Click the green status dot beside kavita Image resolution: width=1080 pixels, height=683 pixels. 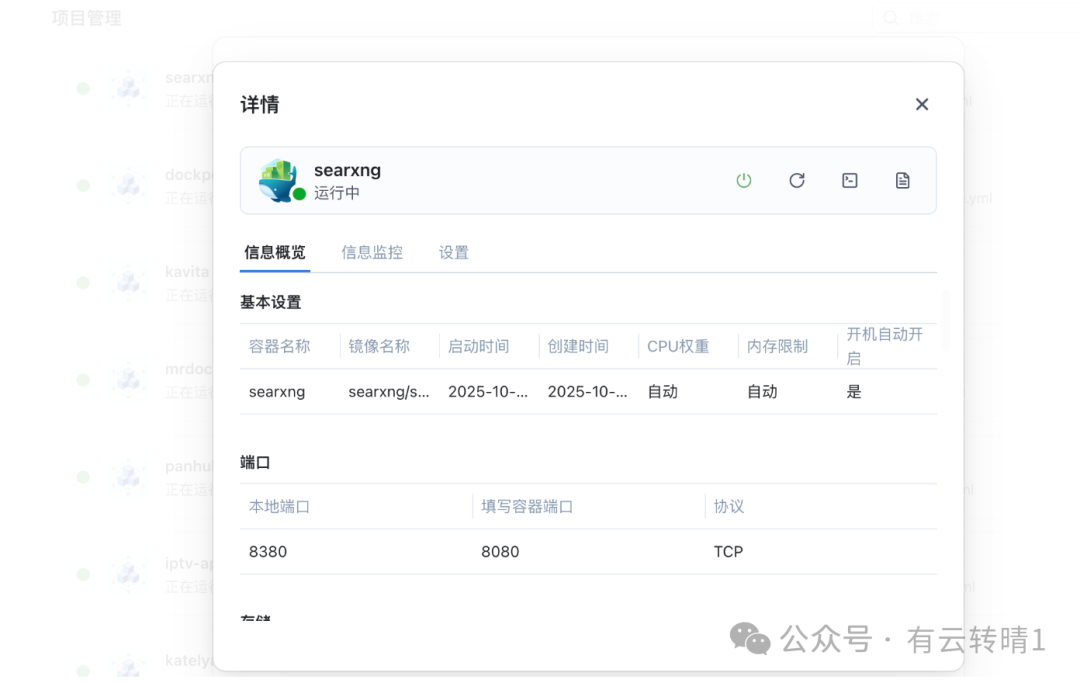tap(83, 281)
